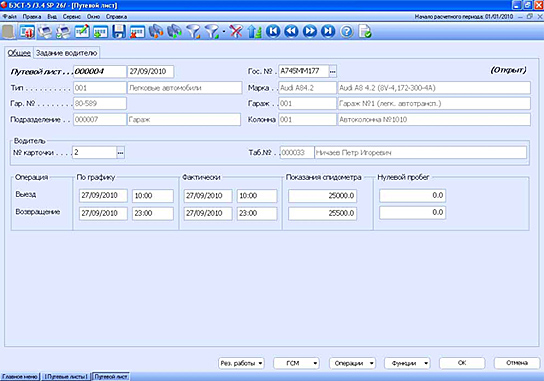Click driver name field Ничаев Петр Игоревич
The height and width of the screenshot is (381, 544).
click(420, 153)
